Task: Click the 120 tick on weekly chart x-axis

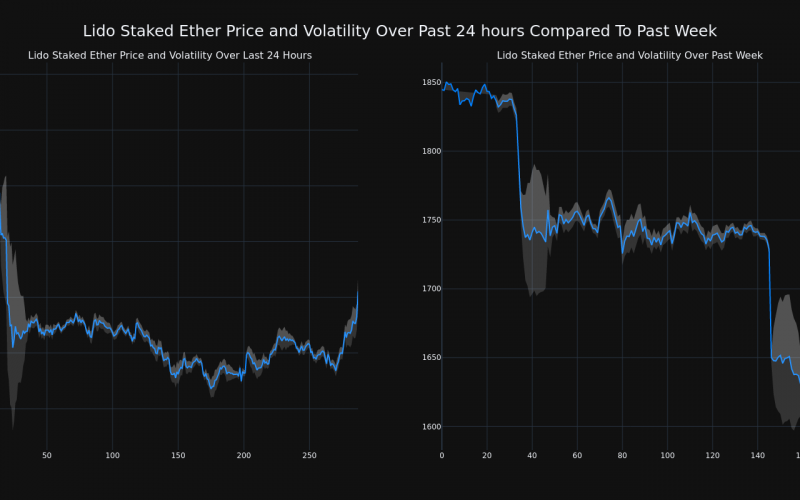Action: pos(712,455)
